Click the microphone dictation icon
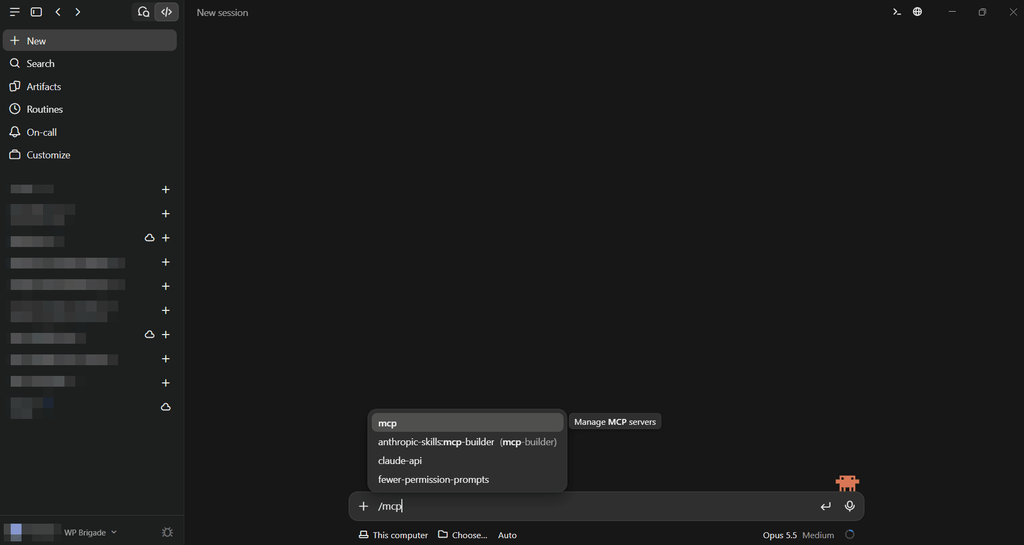 pyautogui.click(x=850, y=506)
